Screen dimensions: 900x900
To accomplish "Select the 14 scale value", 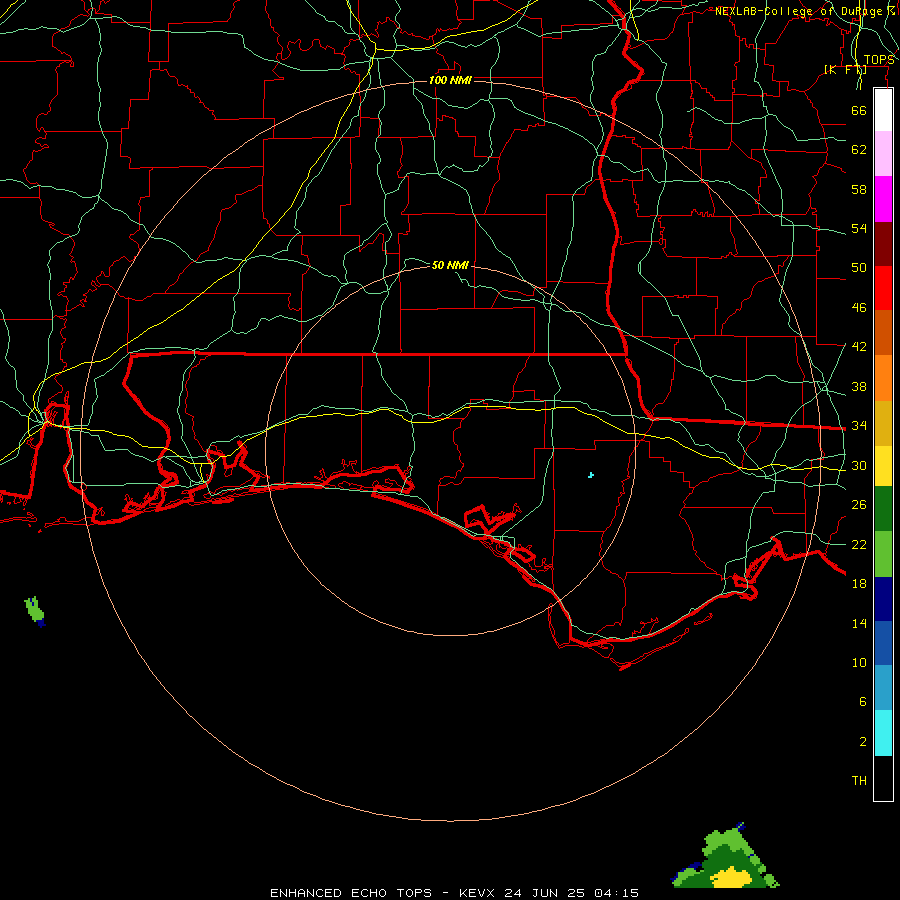I will tap(859, 623).
